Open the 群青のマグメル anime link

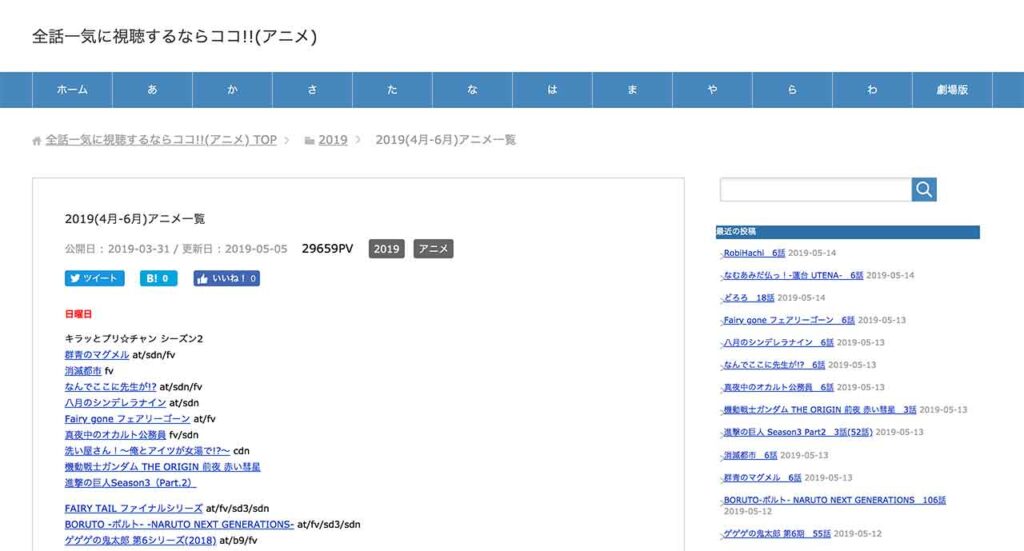[97, 354]
